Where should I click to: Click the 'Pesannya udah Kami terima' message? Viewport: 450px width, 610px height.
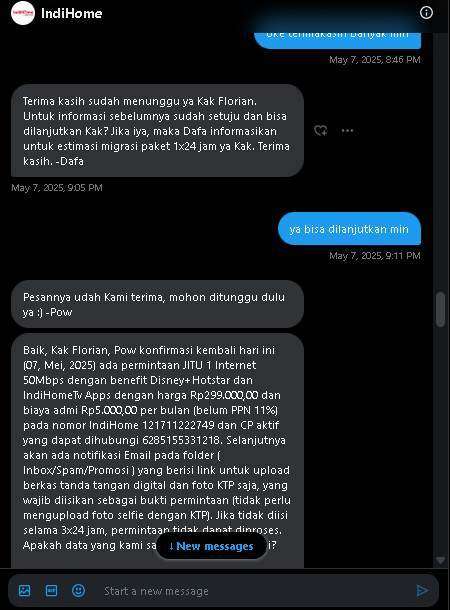click(x=157, y=304)
